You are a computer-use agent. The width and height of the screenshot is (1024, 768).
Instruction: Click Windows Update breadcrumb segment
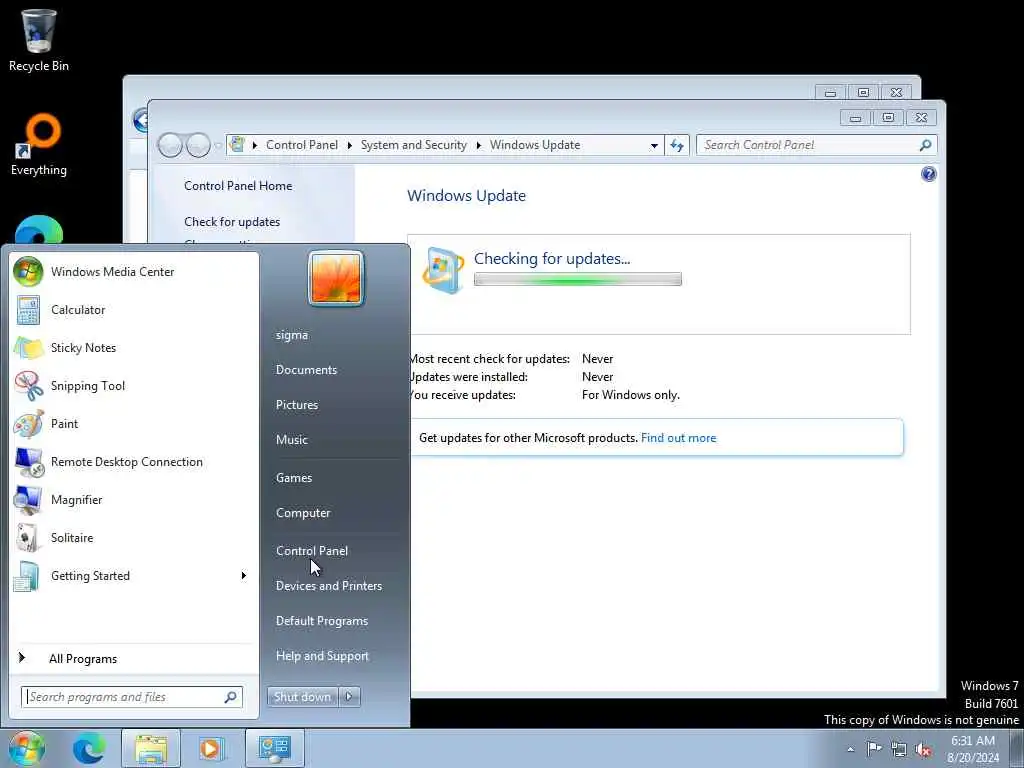coord(535,145)
